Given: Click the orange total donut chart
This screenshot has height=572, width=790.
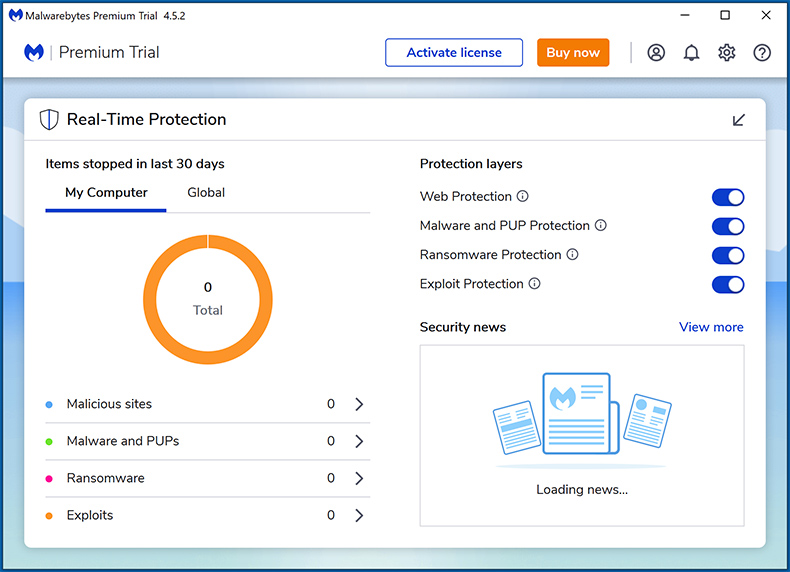Looking at the screenshot, I should click(x=208, y=299).
